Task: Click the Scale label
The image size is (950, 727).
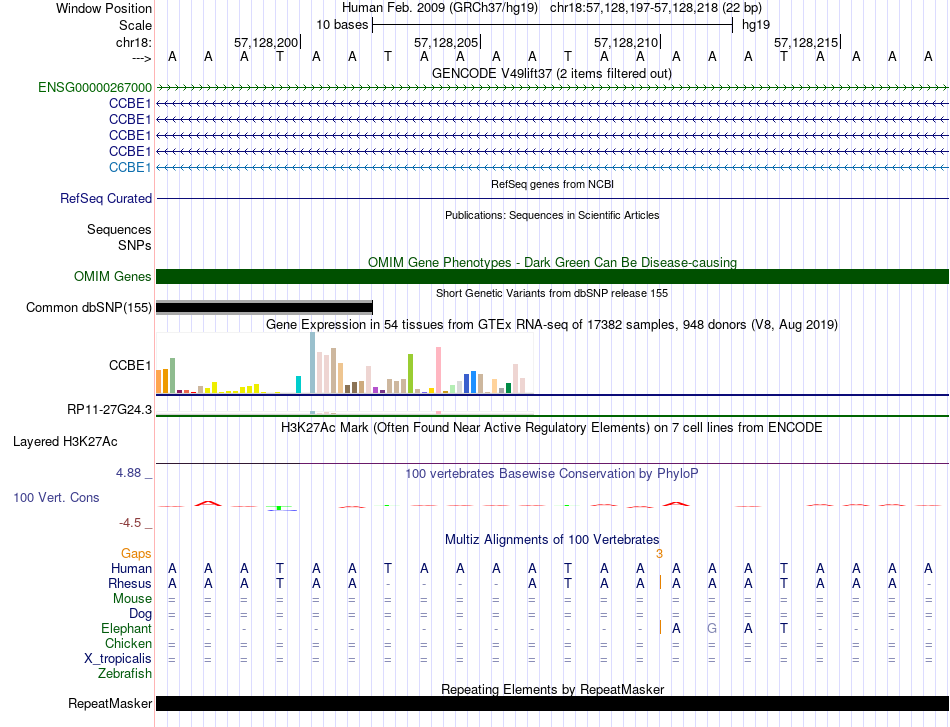Action: (135, 25)
